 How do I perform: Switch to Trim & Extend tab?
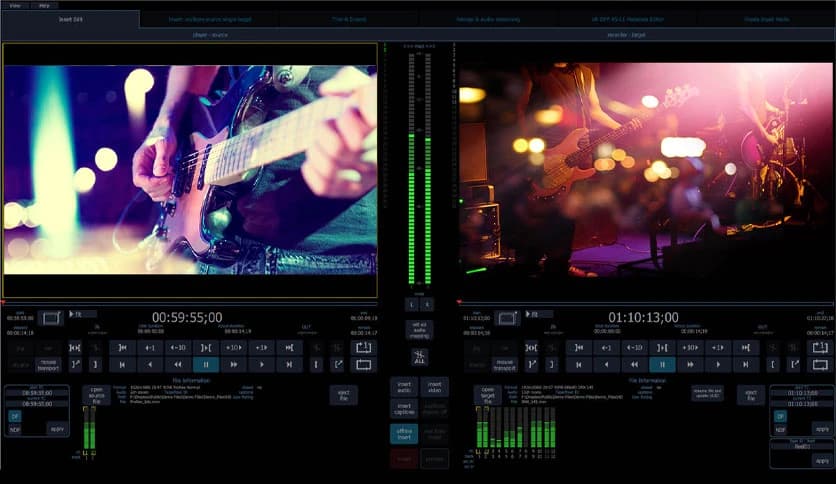[x=349, y=19]
